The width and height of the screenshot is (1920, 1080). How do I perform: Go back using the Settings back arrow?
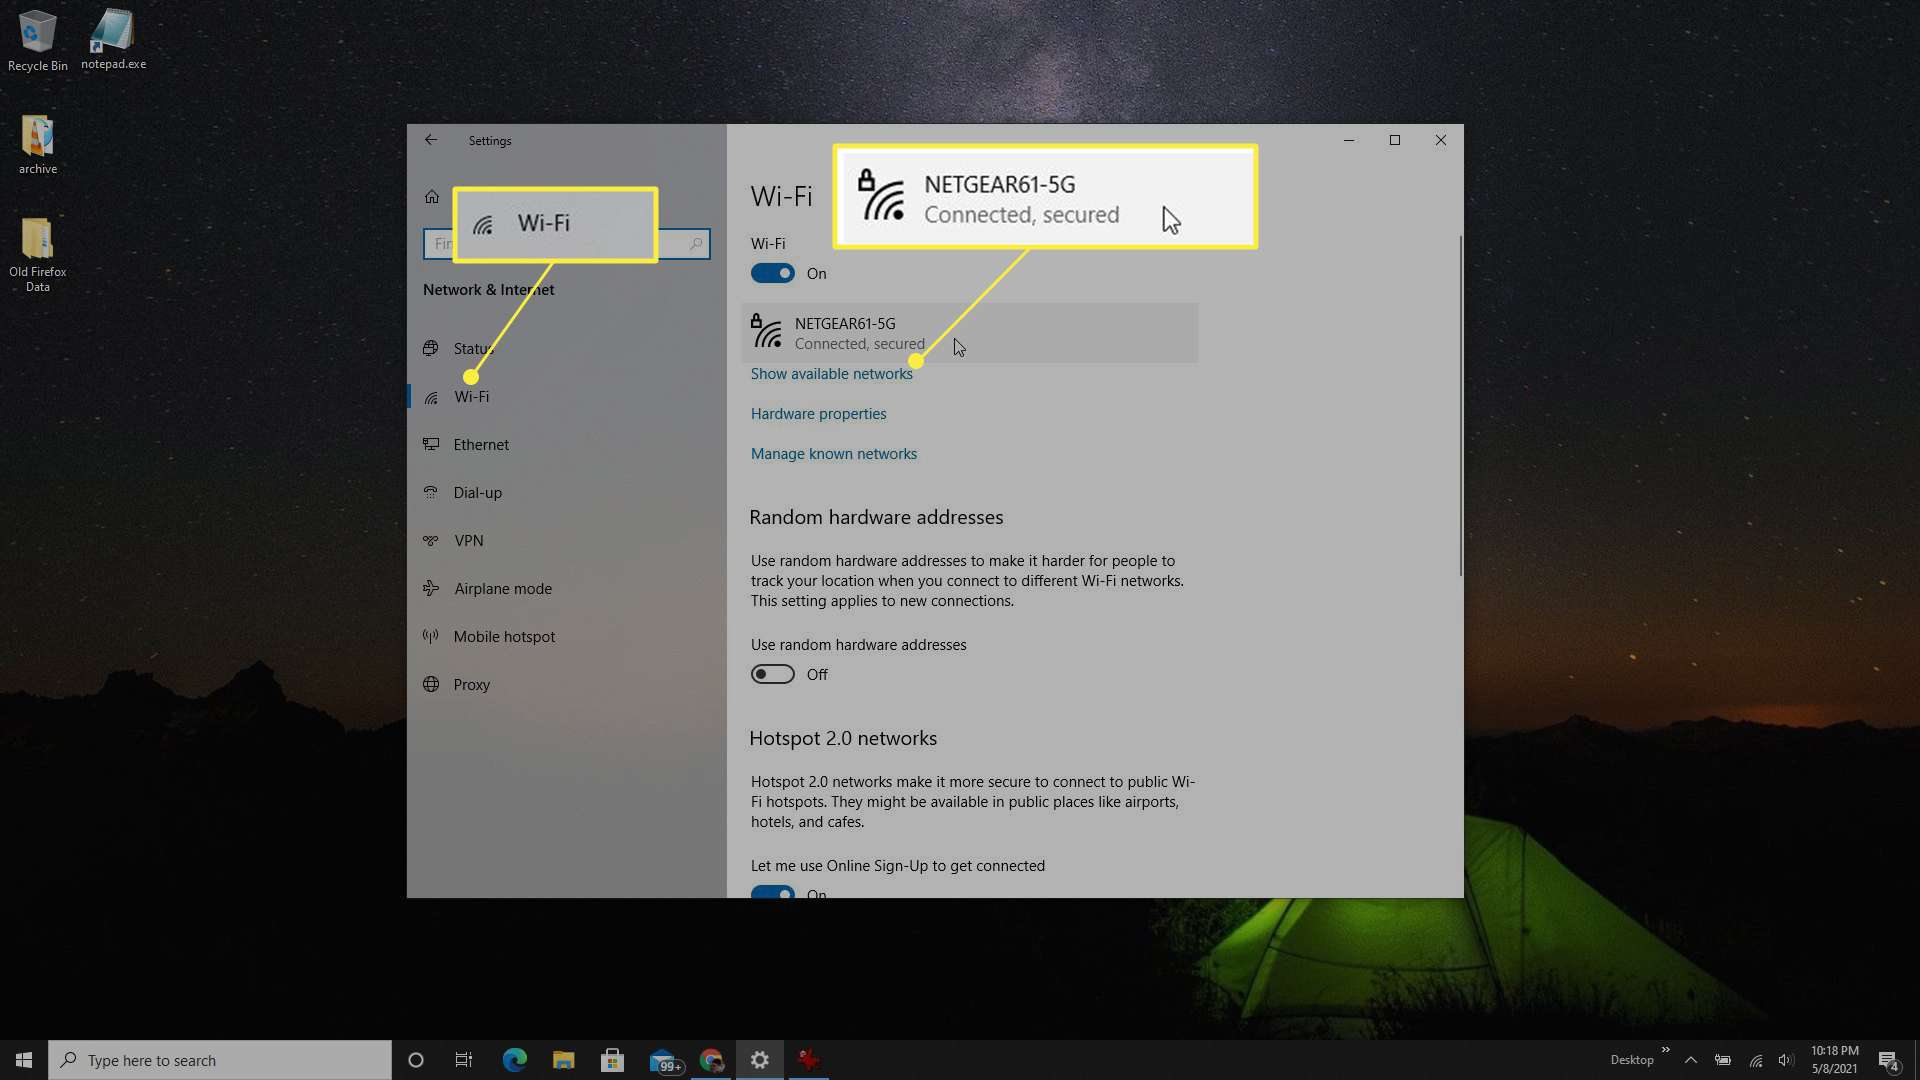pos(431,140)
